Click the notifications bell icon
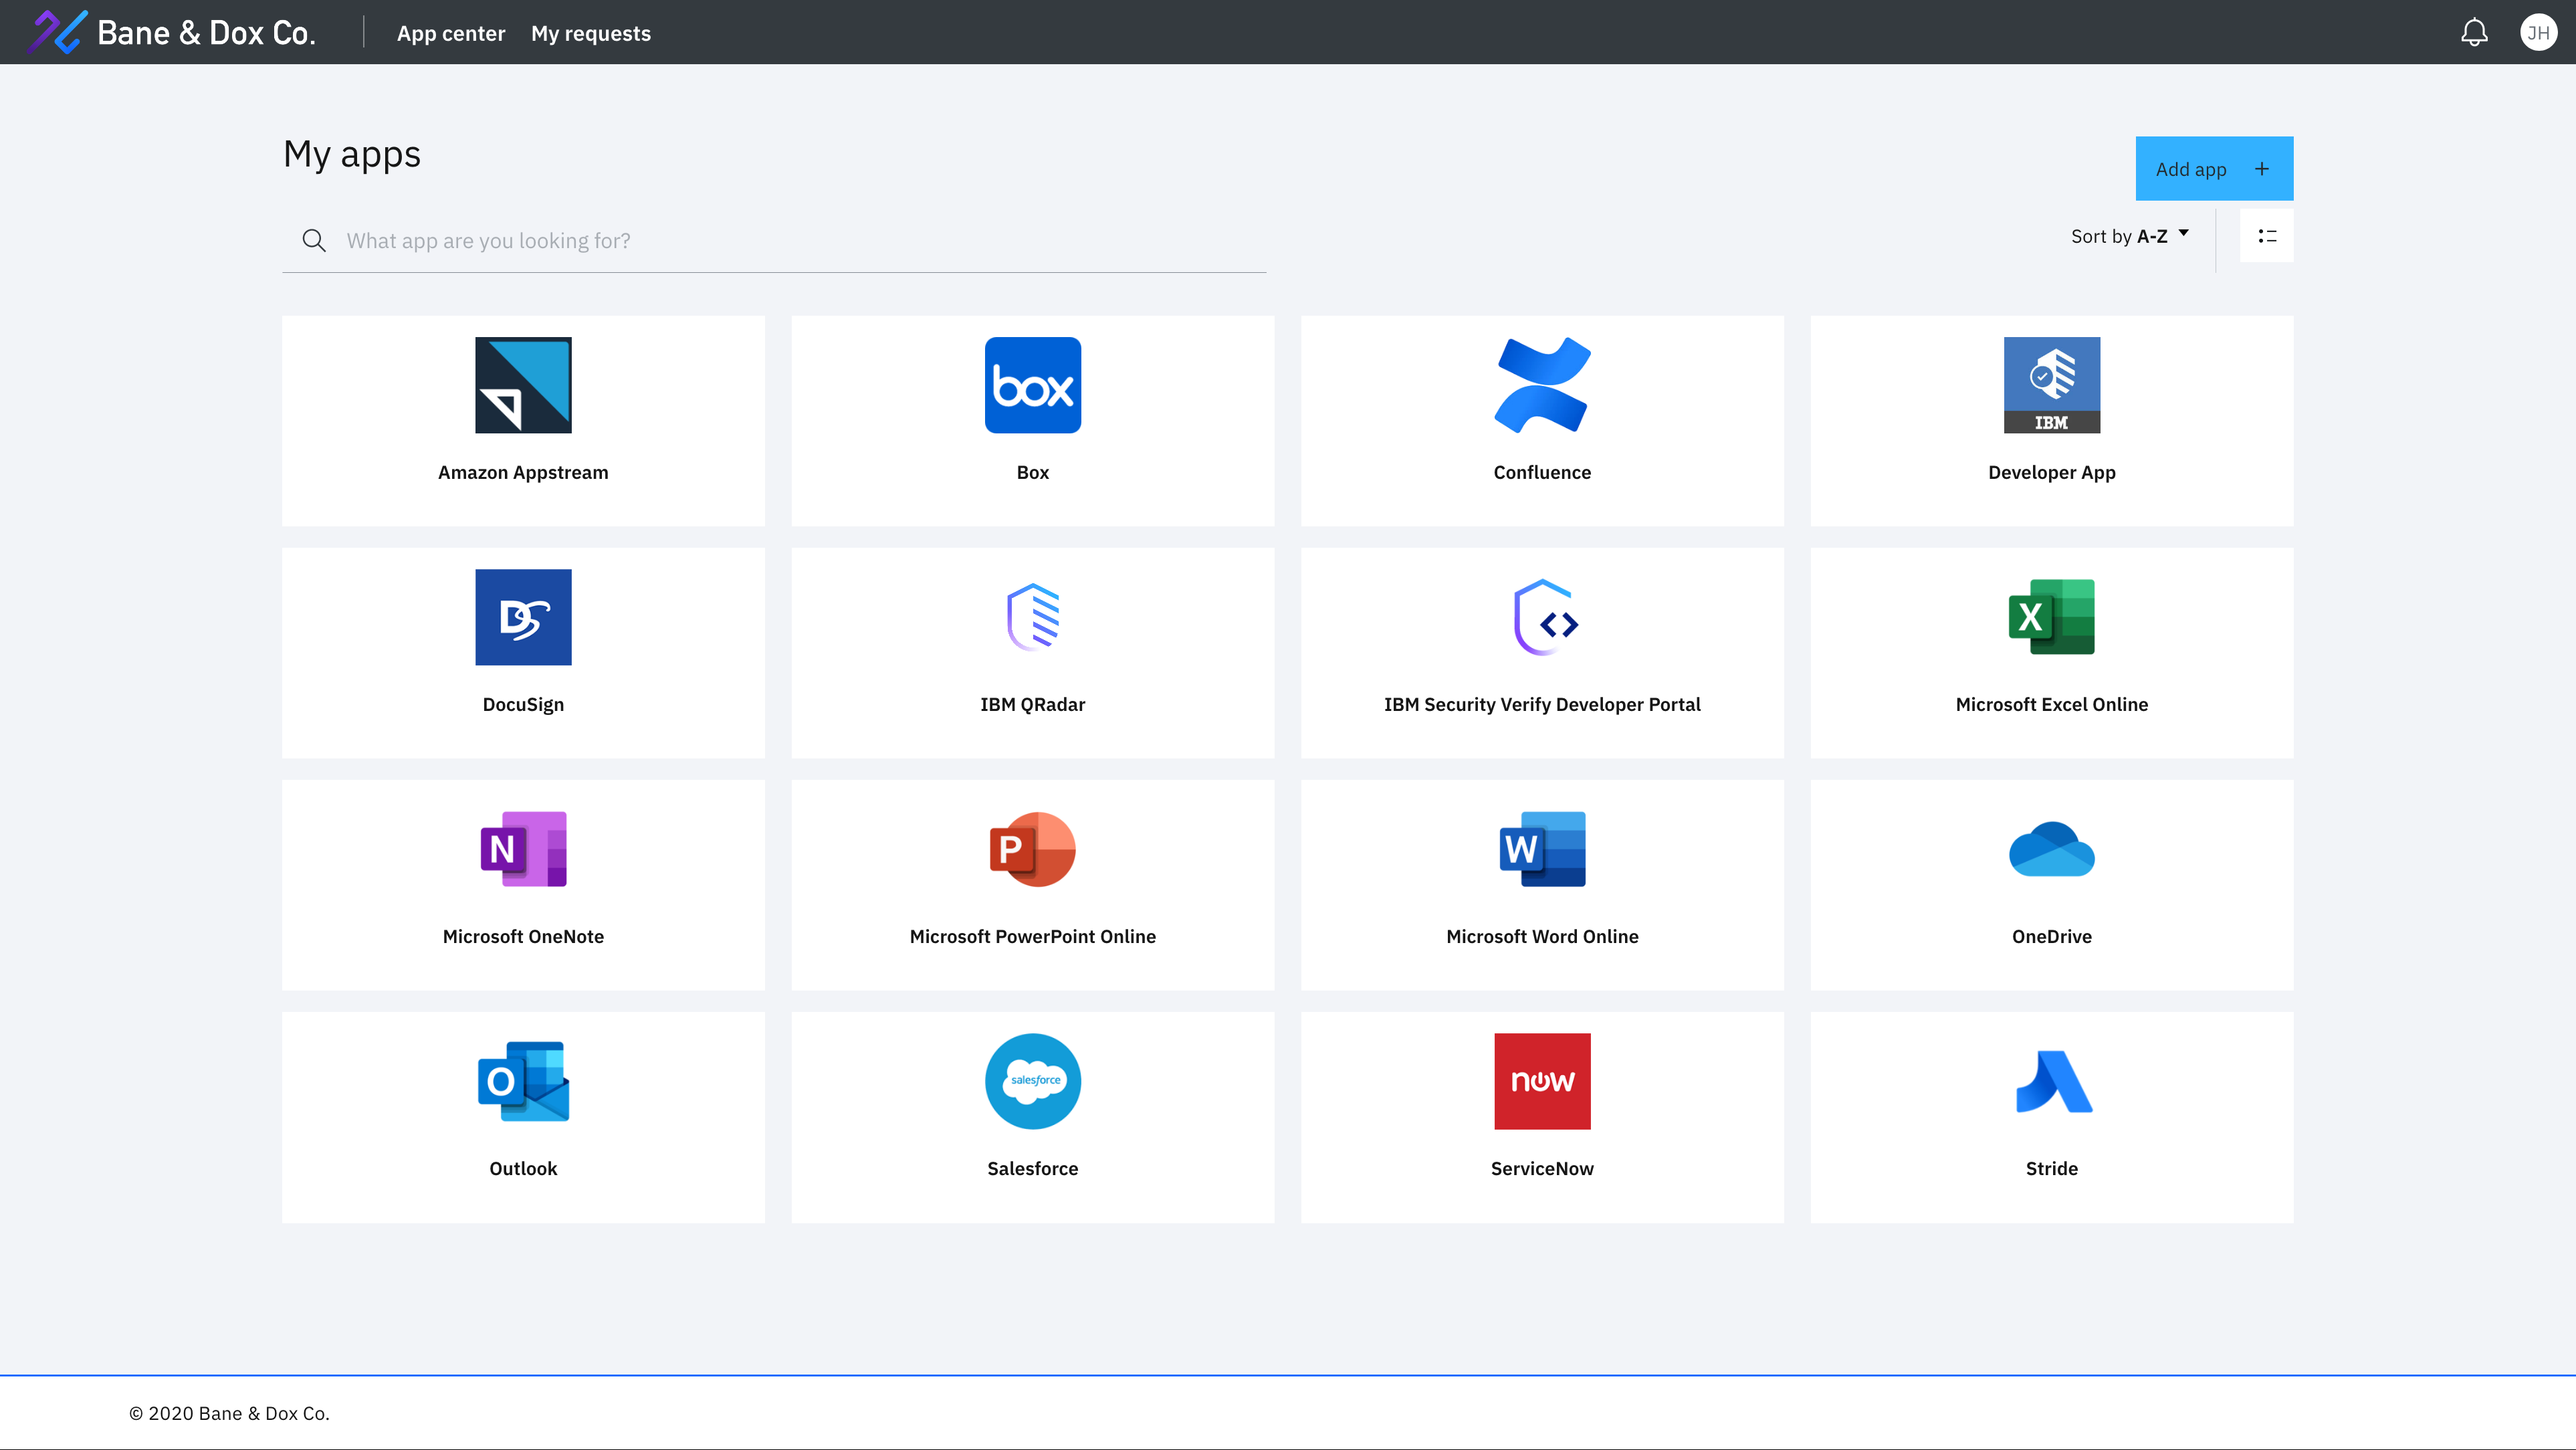The image size is (2576, 1450). point(2474,33)
